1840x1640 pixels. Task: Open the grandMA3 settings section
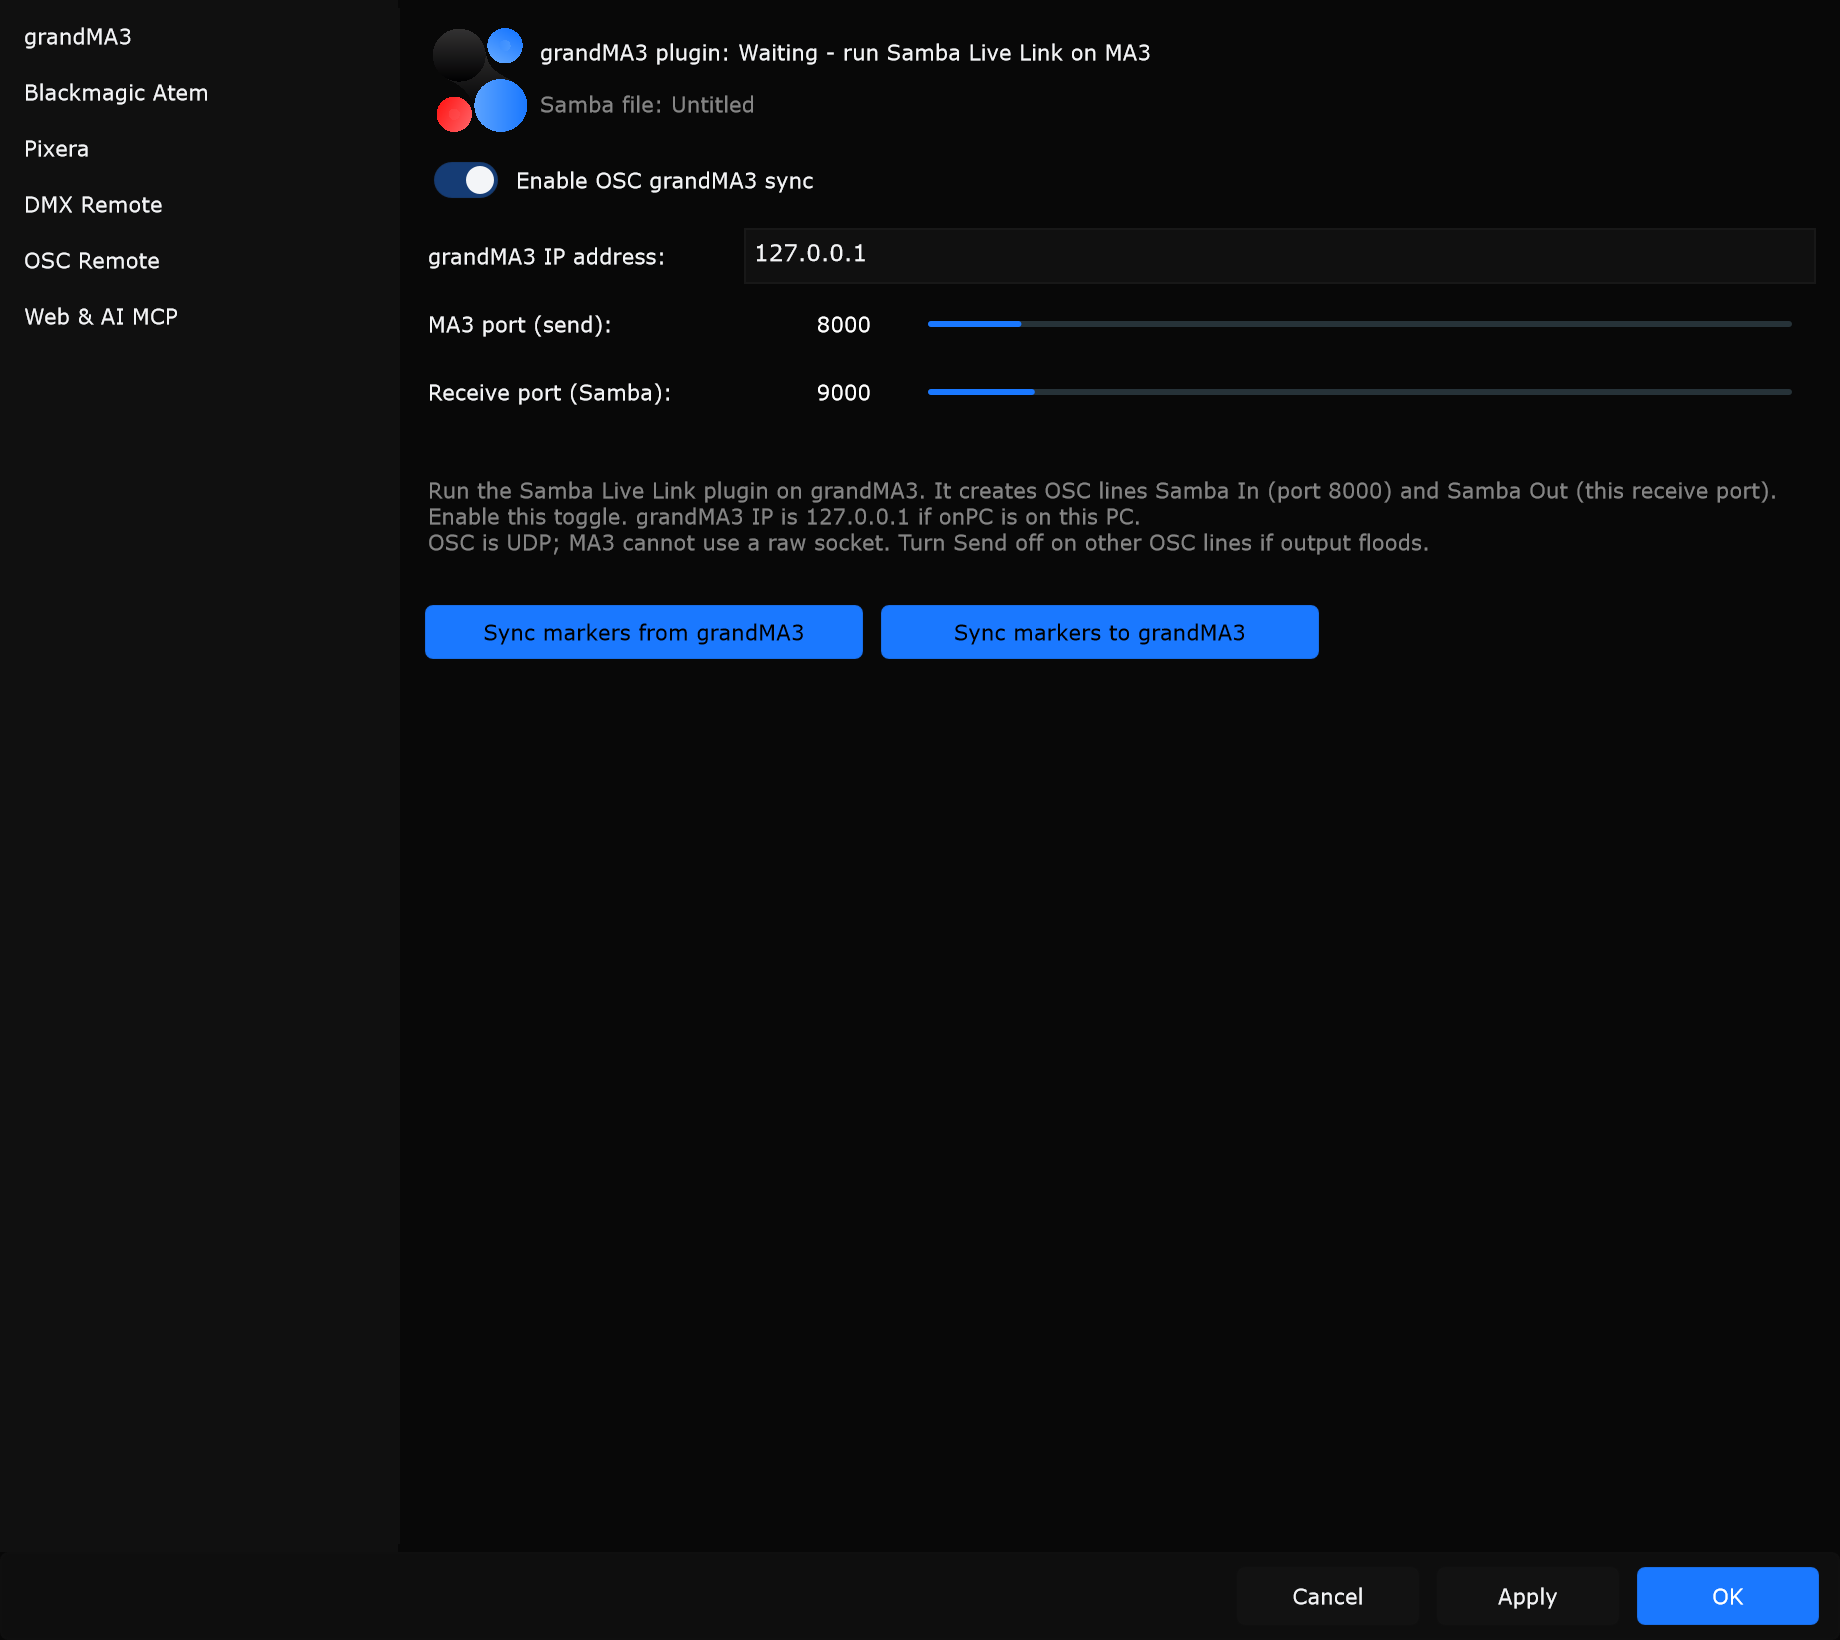(78, 37)
